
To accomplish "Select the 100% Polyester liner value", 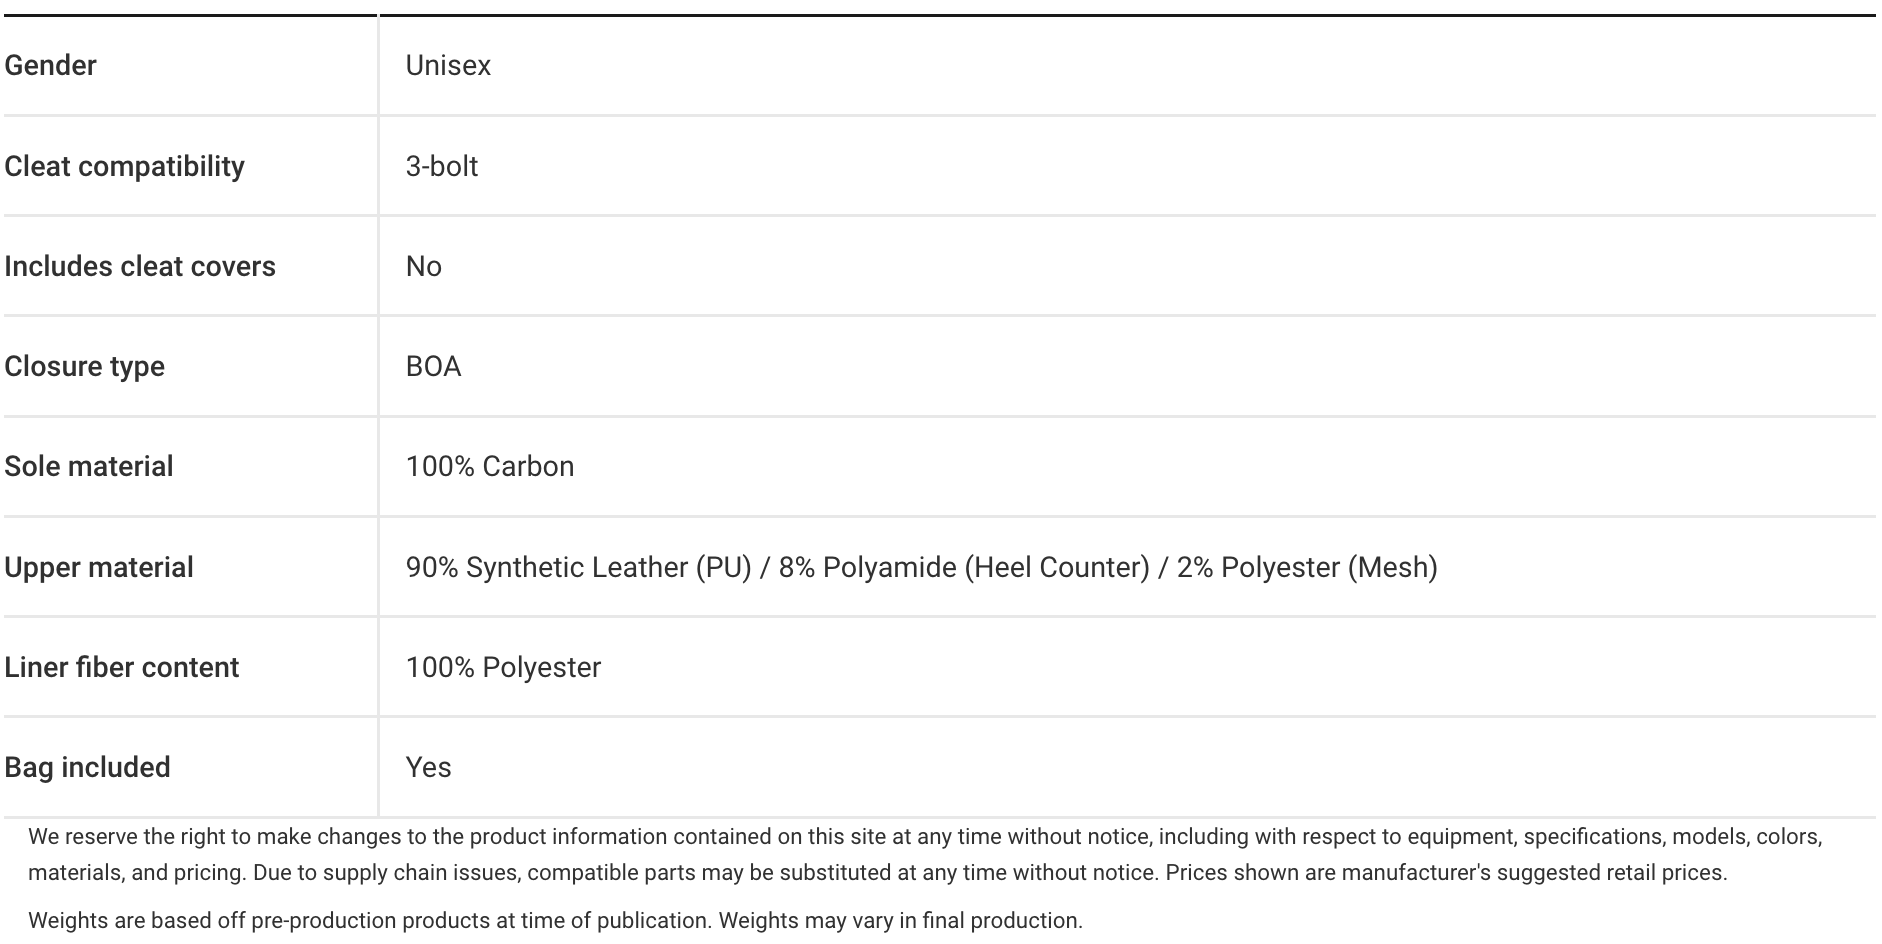I will 503,667.
